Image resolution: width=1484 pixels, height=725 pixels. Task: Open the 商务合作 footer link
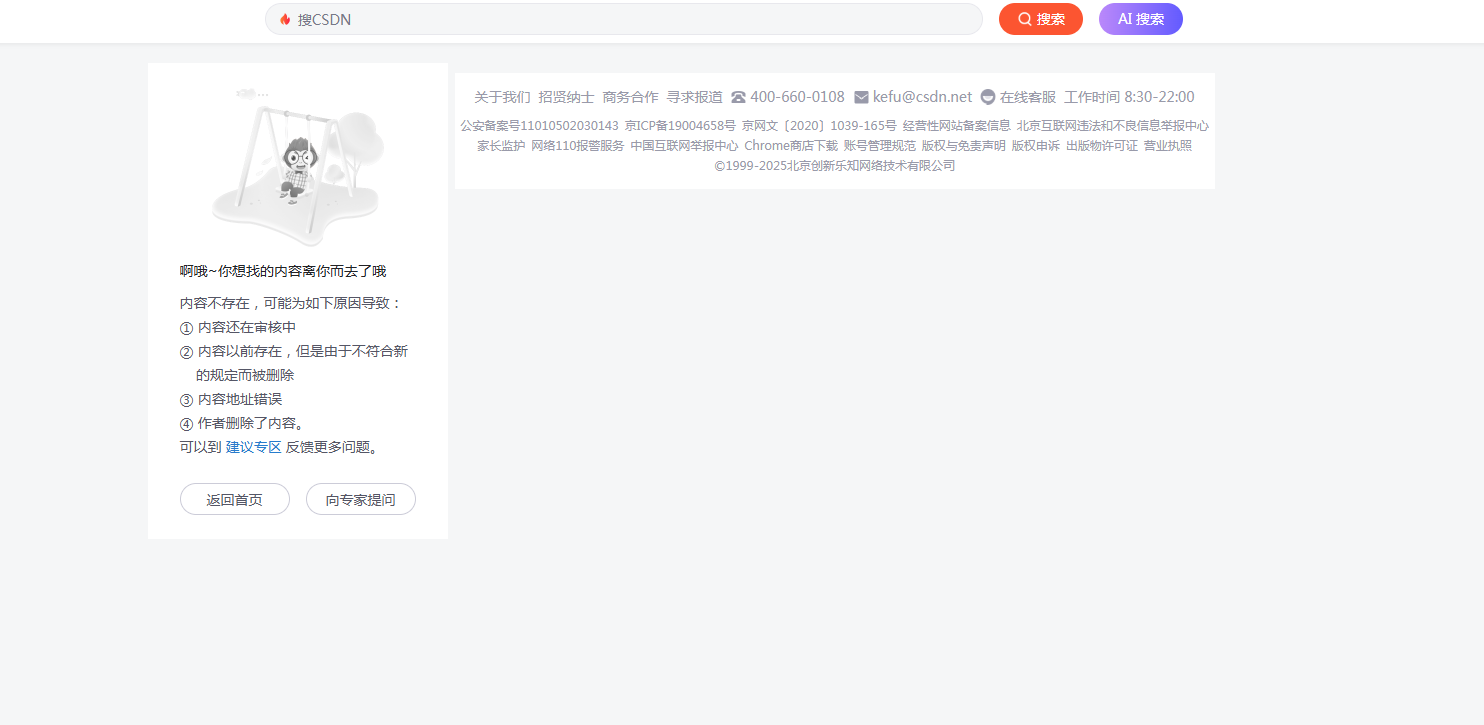(x=630, y=97)
